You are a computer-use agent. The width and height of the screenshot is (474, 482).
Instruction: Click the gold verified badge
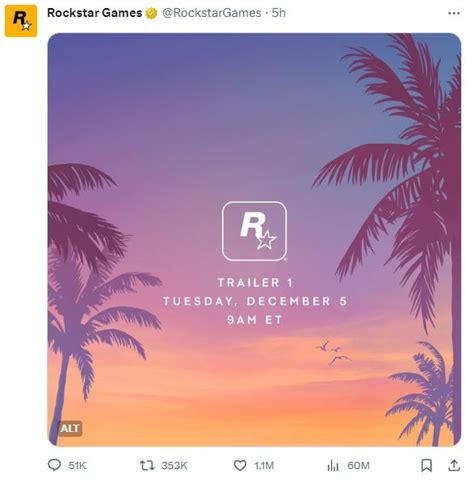pos(151,13)
